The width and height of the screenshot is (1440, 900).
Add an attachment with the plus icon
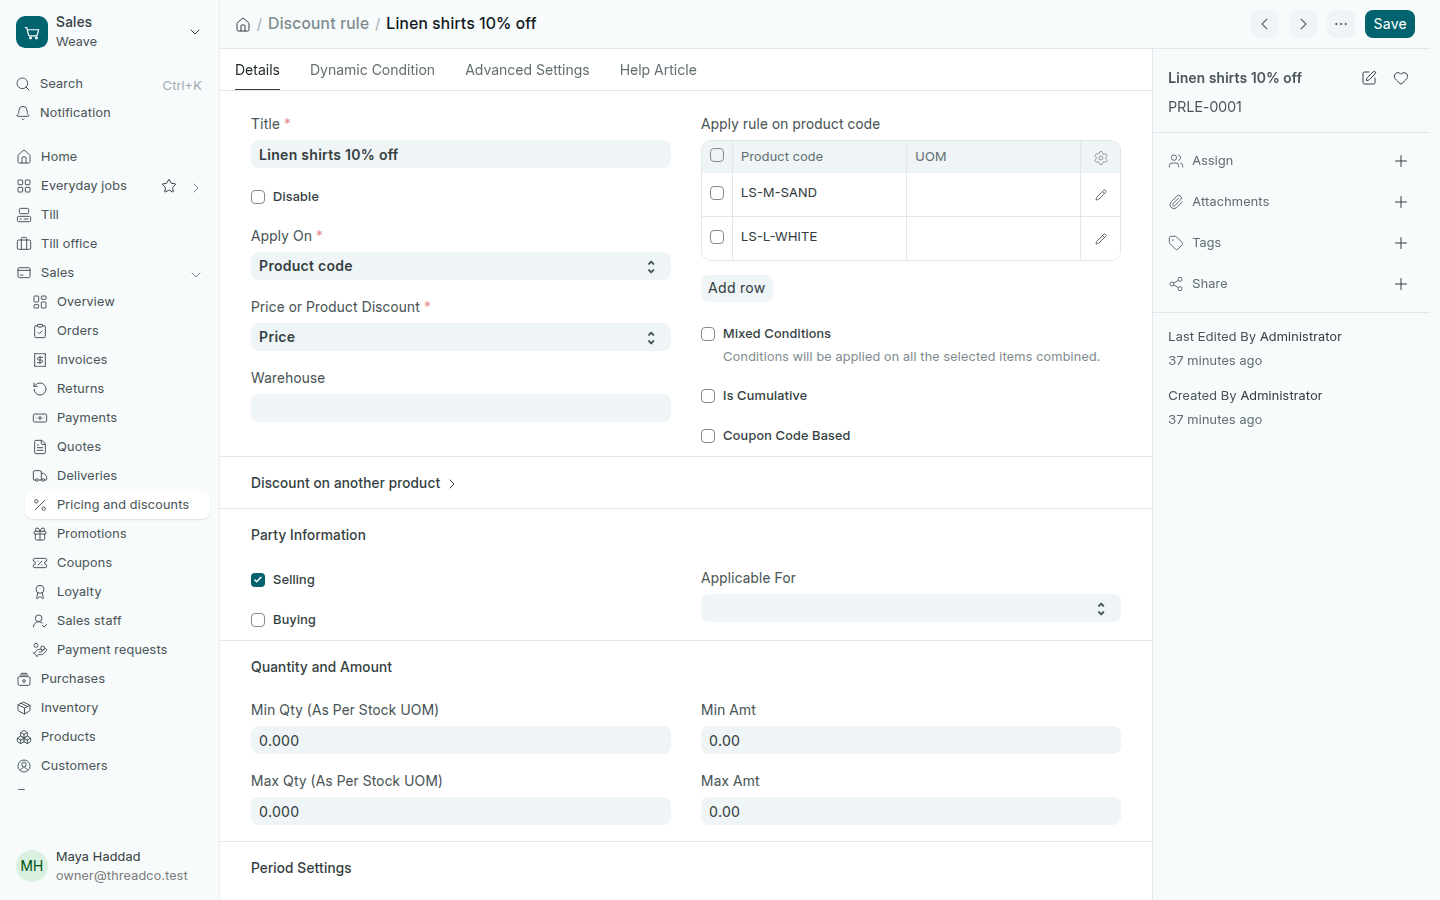coord(1401,202)
